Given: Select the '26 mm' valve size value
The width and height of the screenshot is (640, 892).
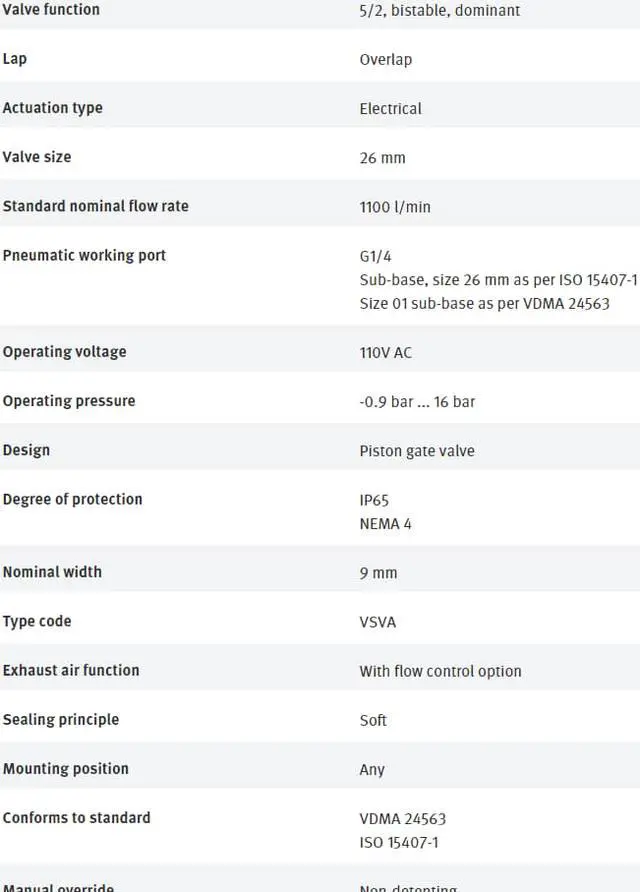Looking at the screenshot, I should click(383, 158).
